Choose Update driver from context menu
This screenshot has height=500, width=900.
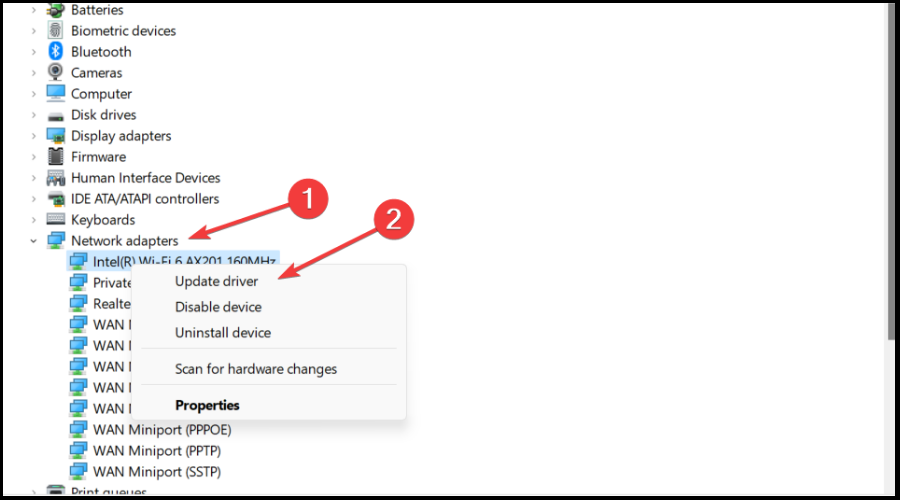click(216, 282)
